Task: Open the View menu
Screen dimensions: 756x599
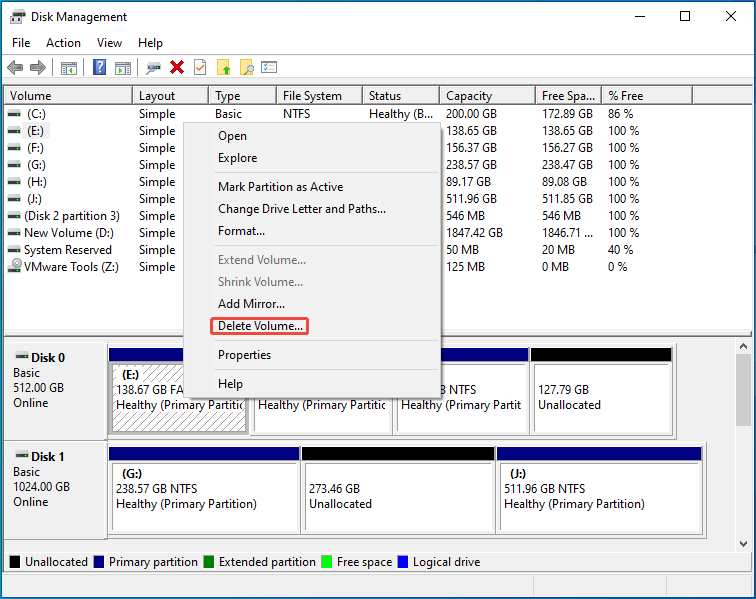Action: click(x=109, y=43)
